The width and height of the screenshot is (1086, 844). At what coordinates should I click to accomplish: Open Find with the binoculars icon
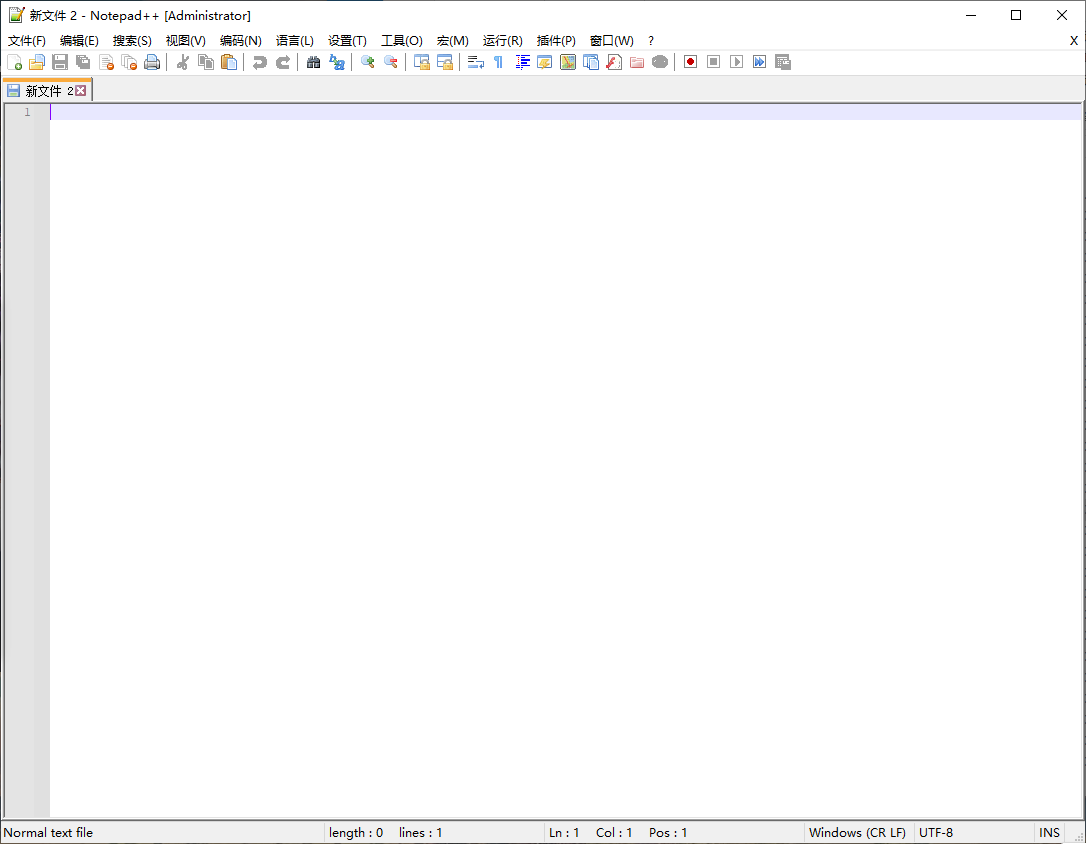click(x=313, y=62)
